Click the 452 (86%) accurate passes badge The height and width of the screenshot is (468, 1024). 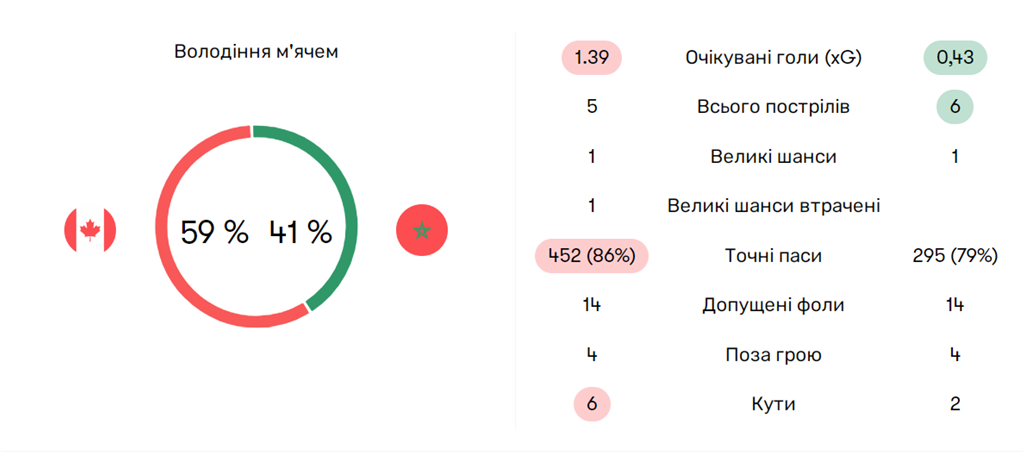click(x=592, y=255)
